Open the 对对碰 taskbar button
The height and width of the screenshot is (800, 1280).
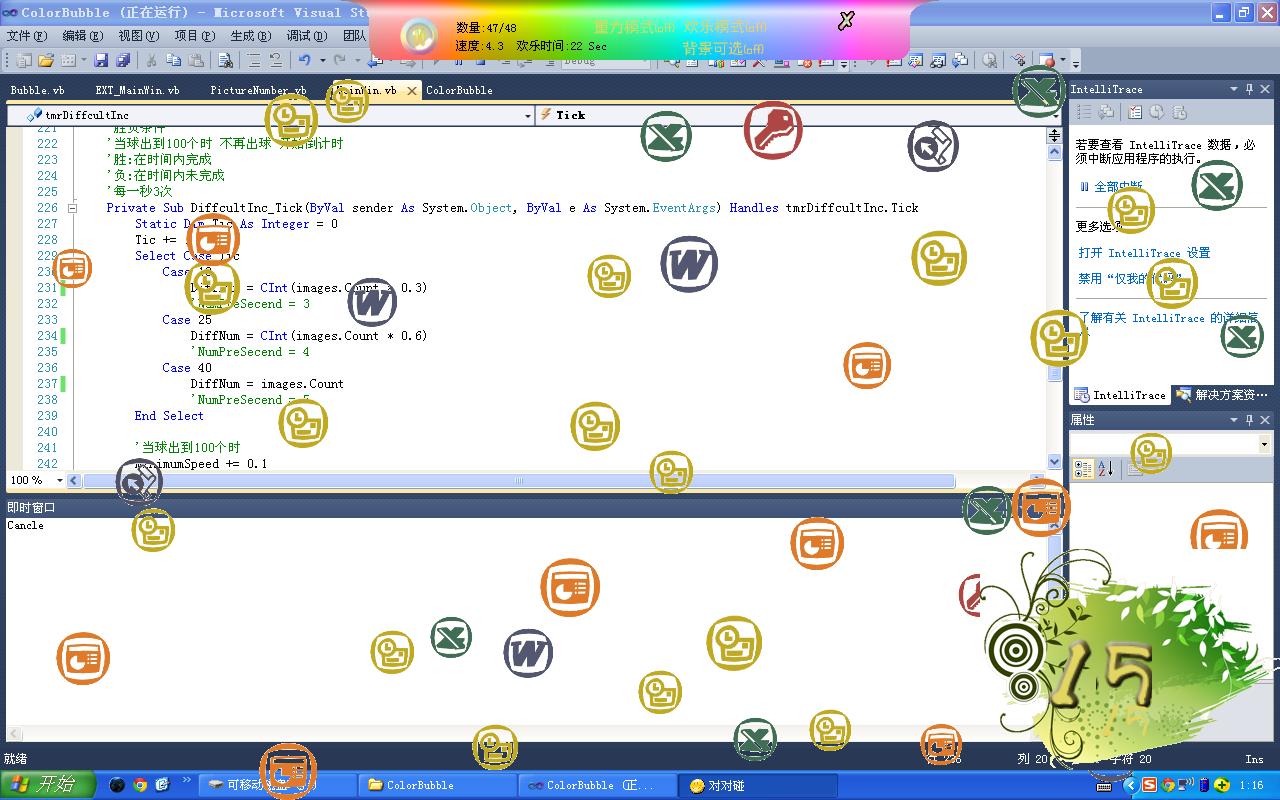[x=757, y=785]
